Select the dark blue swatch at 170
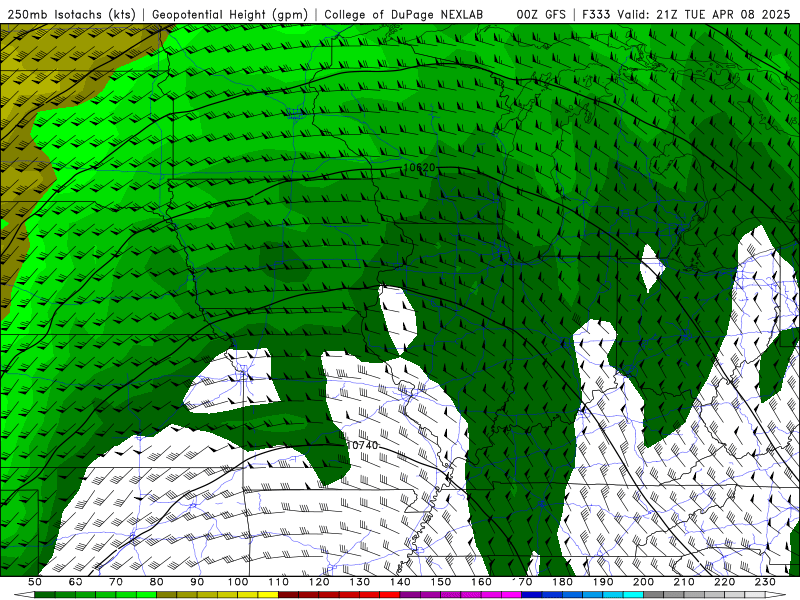Image resolution: width=800 pixels, height=600 pixels. [532, 595]
